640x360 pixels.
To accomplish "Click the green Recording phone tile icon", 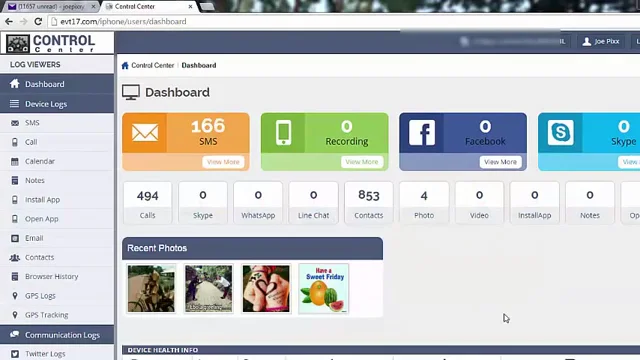I will pos(283,133).
